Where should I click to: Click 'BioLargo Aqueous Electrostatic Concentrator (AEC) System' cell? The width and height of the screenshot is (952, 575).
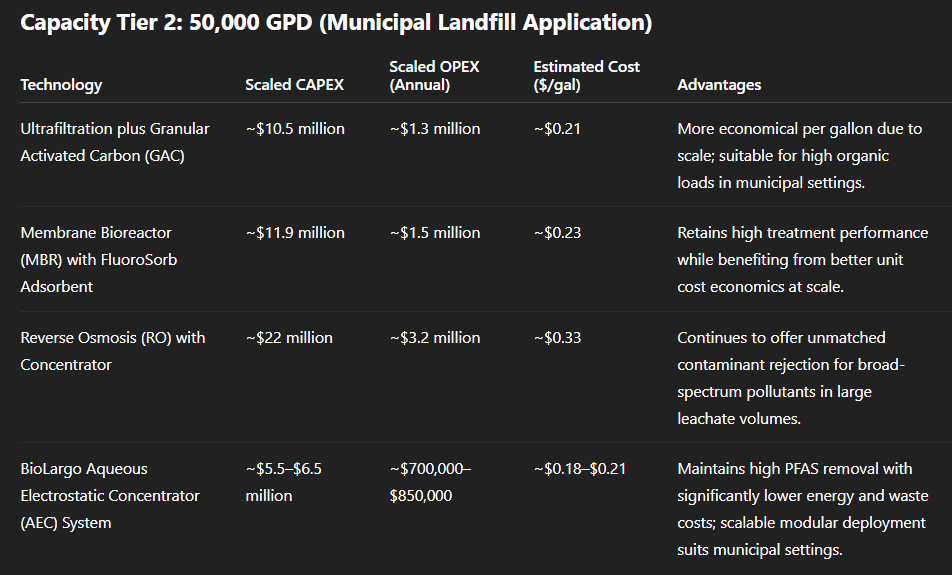[x=110, y=495]
